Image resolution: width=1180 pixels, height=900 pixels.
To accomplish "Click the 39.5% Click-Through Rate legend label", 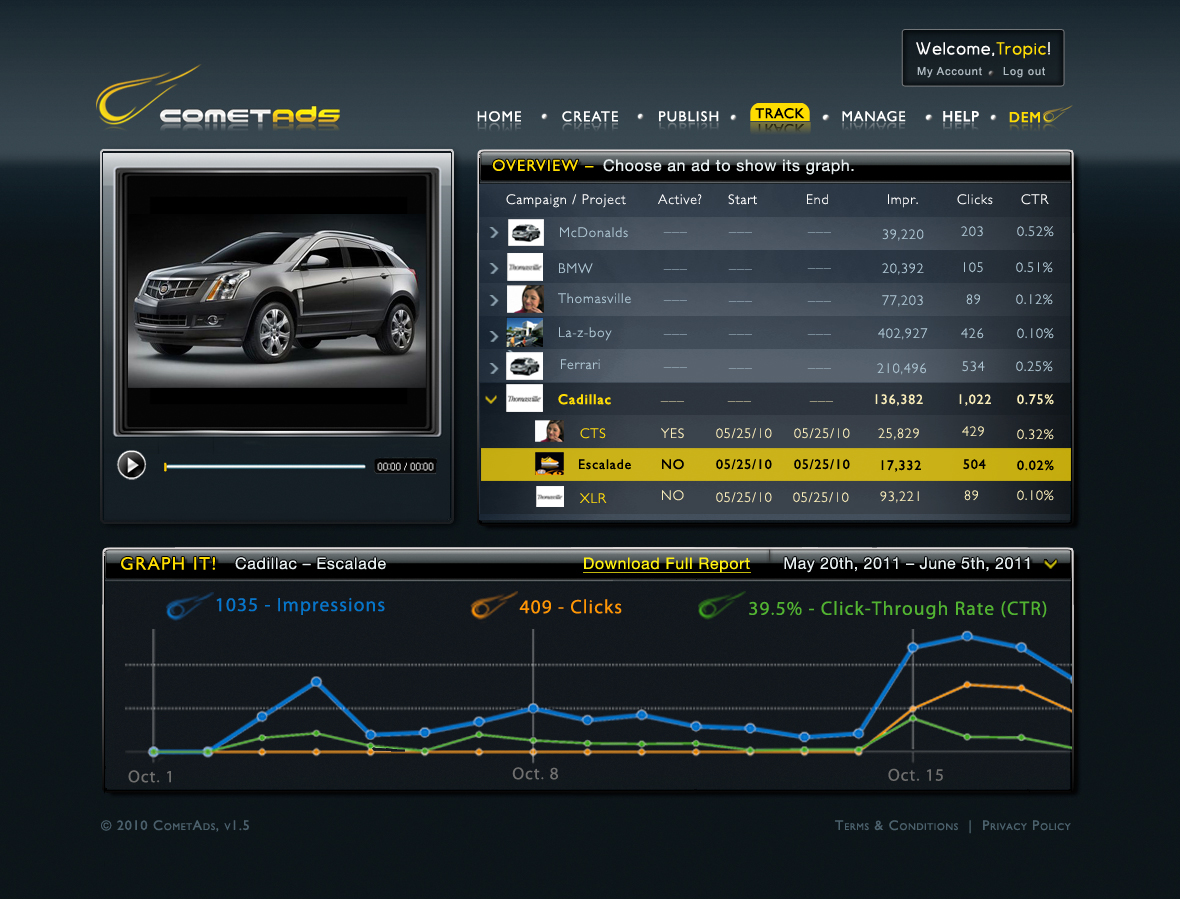I will tap(898, 609).
